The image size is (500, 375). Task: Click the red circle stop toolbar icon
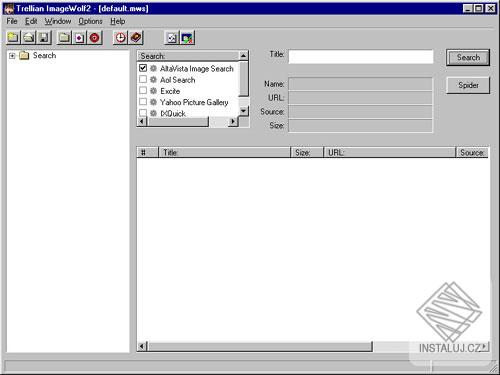coord(95,37)
